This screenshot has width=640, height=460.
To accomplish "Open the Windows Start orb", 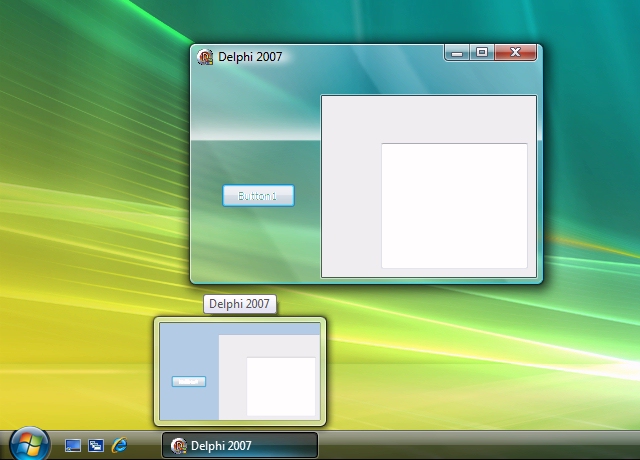I will click(29, 444).
